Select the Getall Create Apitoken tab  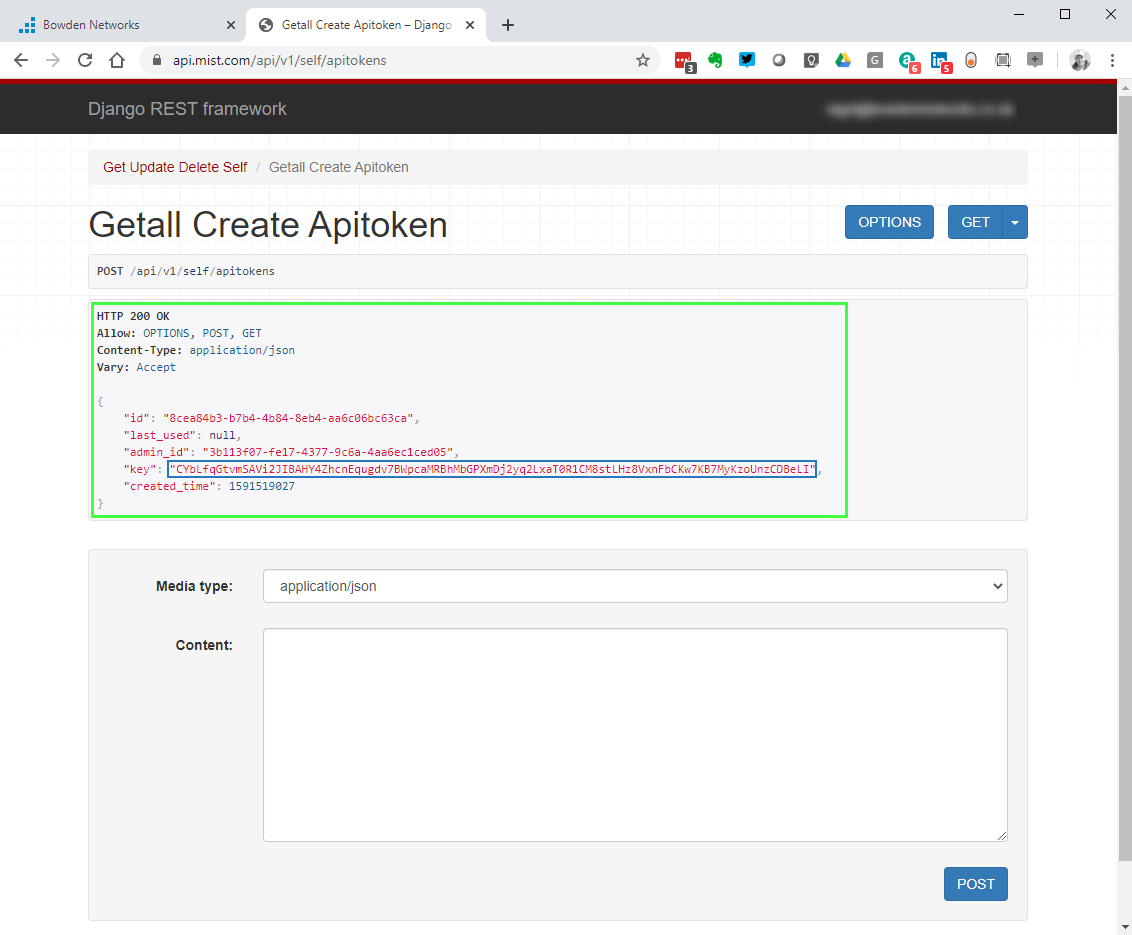tap(365, 25)
